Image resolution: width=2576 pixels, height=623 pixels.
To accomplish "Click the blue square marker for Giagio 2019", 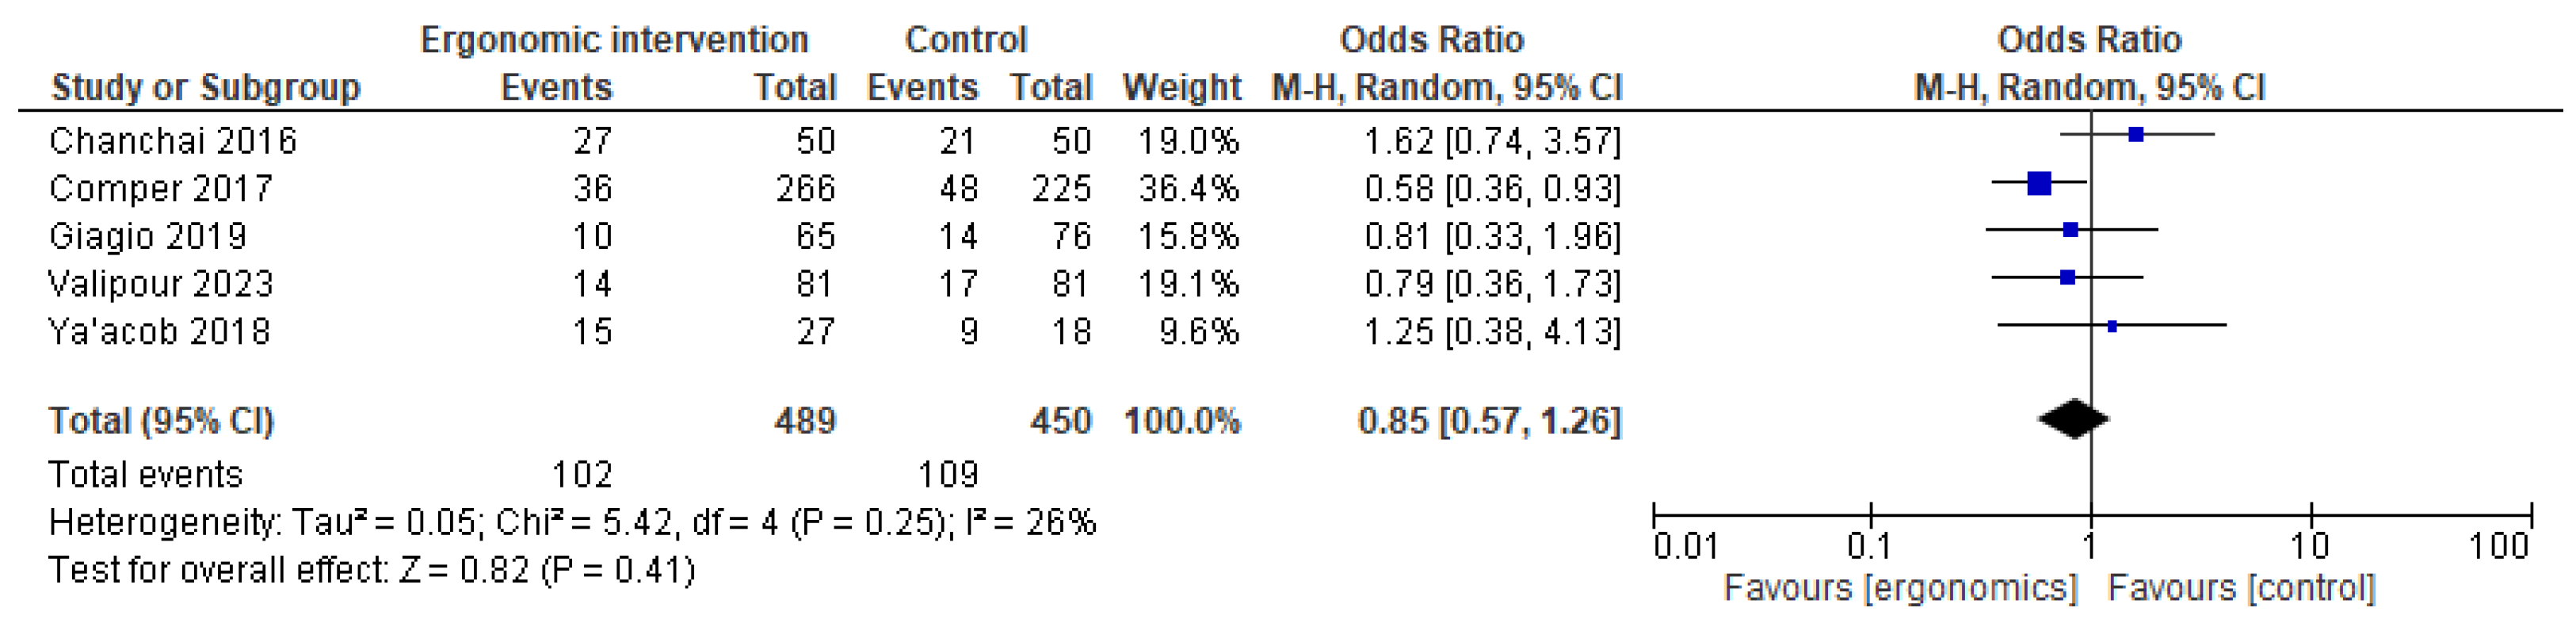I will (x=2071, y=230).
